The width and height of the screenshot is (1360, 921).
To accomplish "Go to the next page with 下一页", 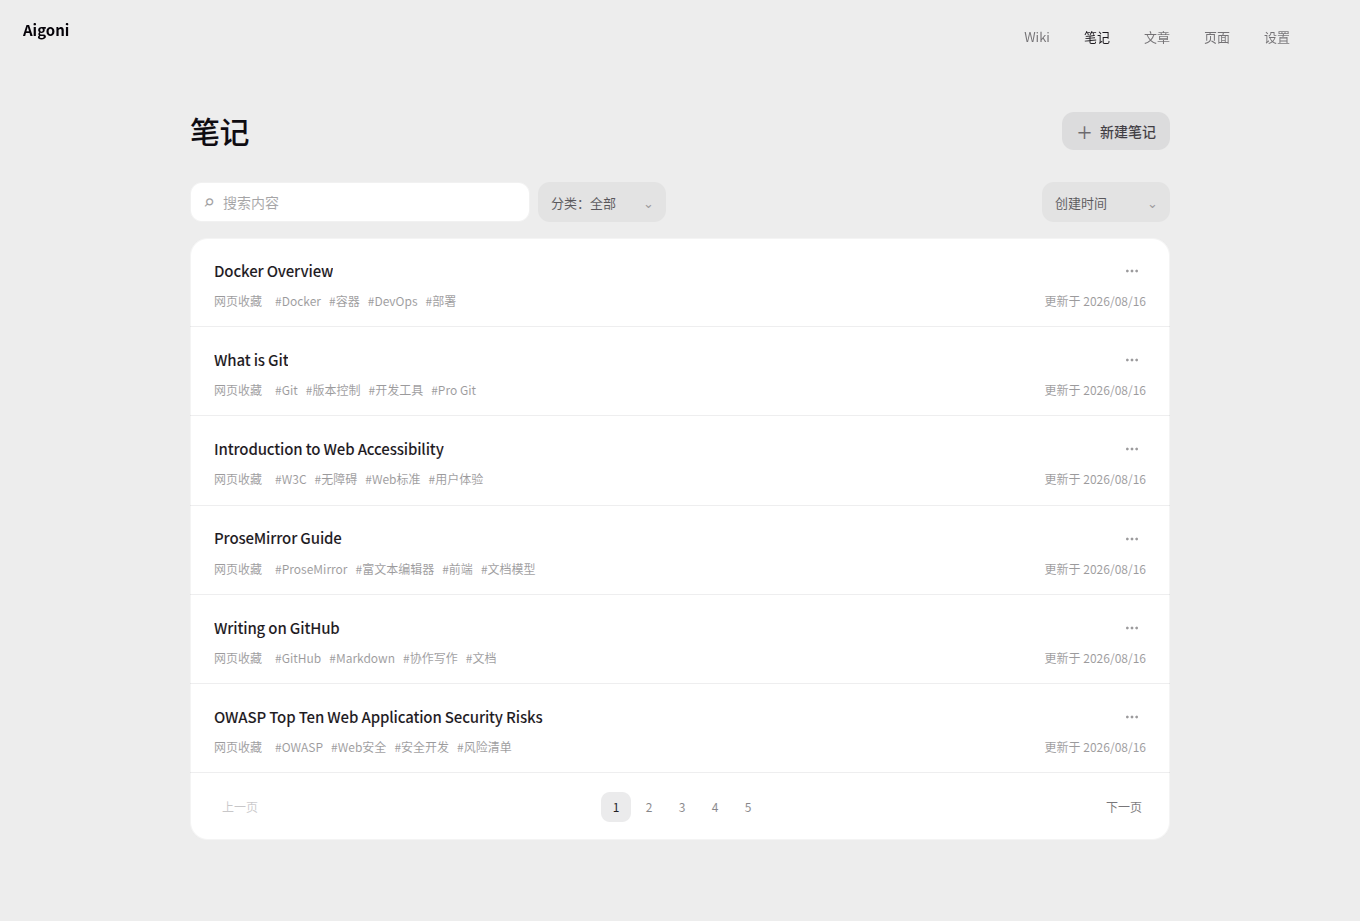I will pyautogui.click(x=1124, y=807).
